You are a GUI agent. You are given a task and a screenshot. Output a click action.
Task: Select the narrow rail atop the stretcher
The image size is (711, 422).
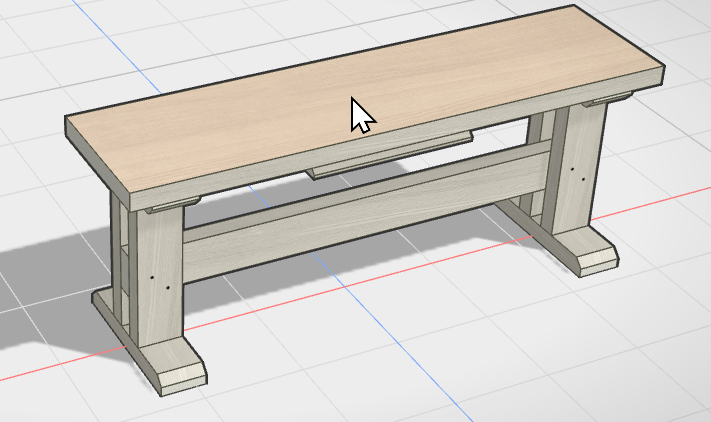click(x=365, y=188)
